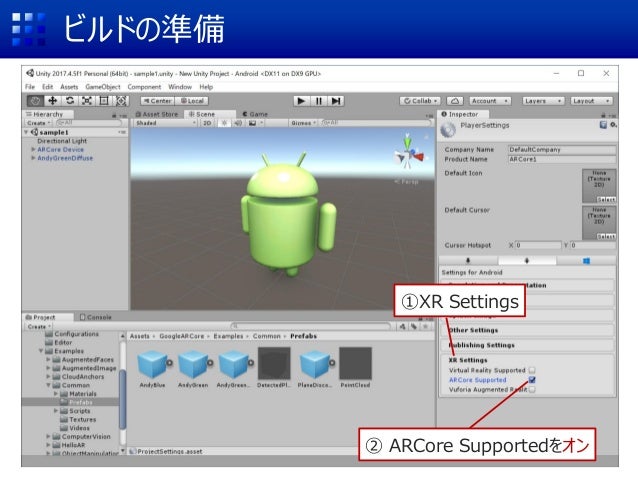Viewport: 638px width, 479px height.
Task: Switch to Android platform settings tab
Action: (527, 260)
